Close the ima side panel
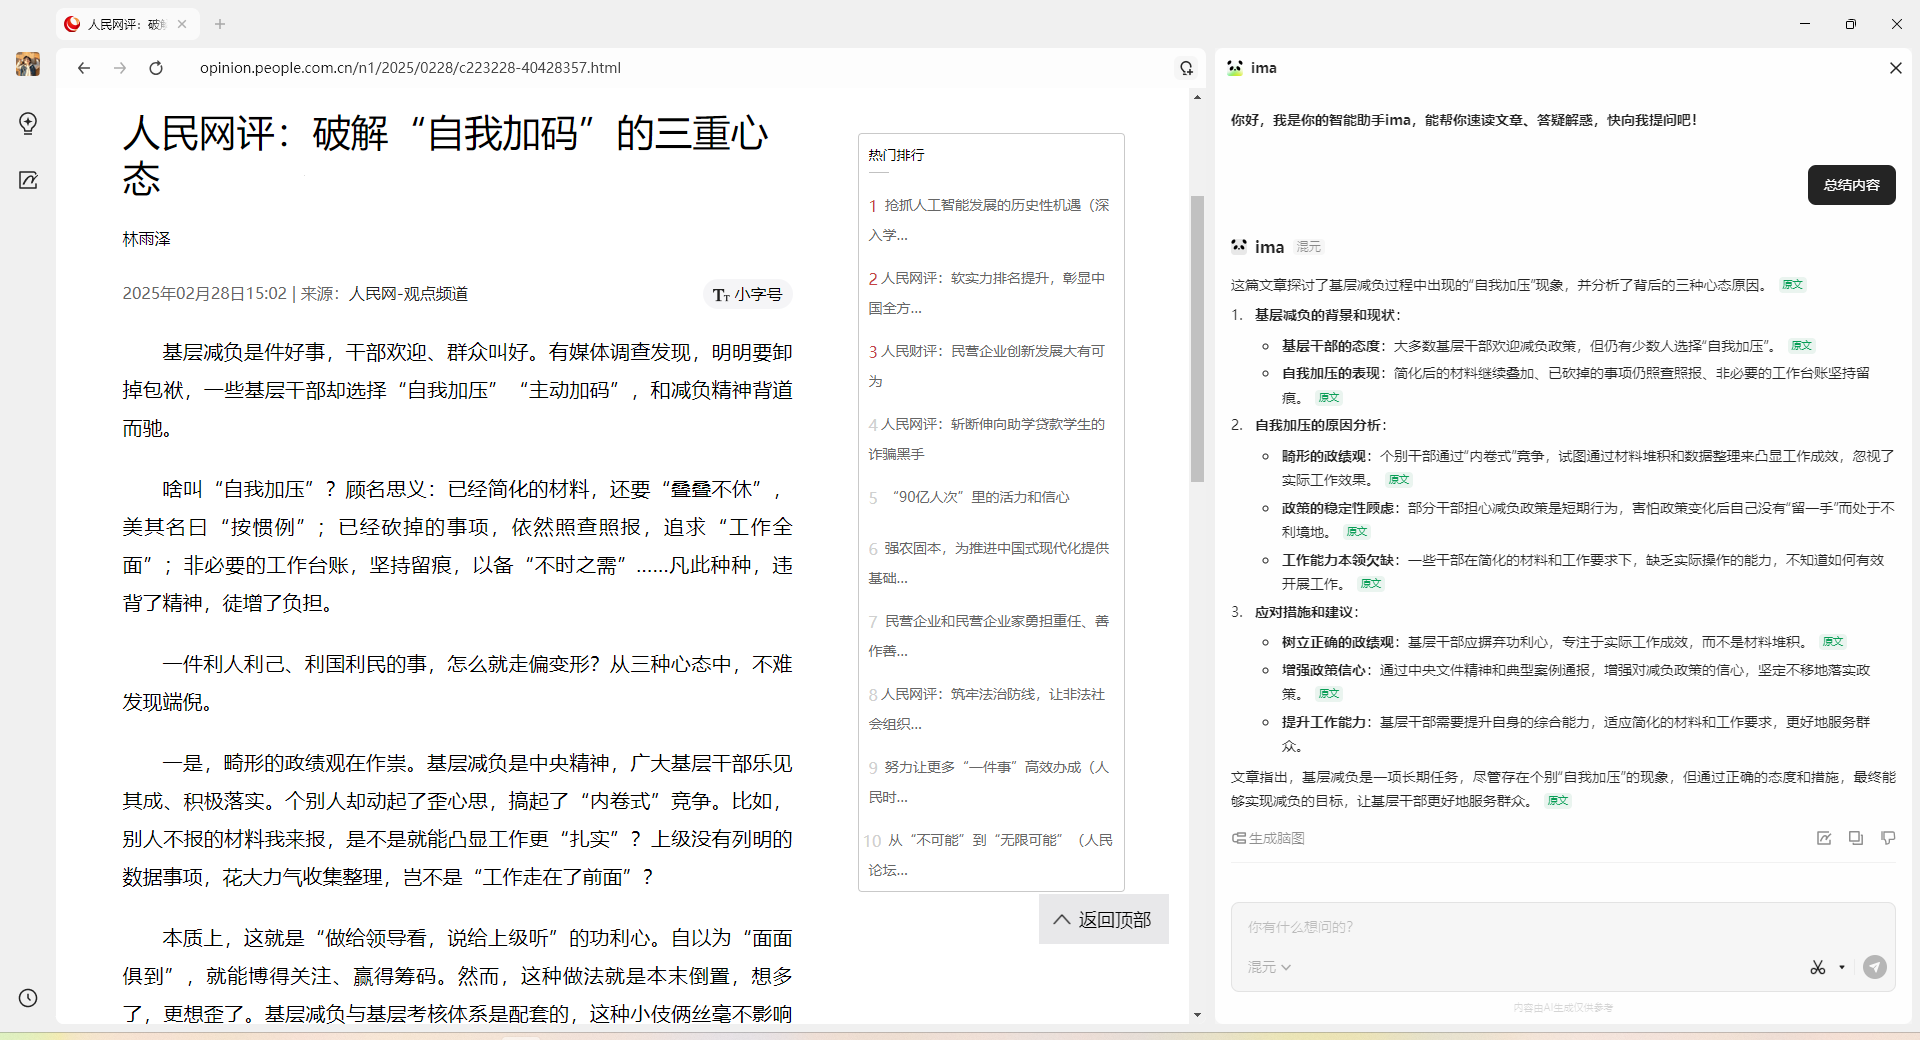Screen dimensions: 1920x1040 click(1895, 68)
